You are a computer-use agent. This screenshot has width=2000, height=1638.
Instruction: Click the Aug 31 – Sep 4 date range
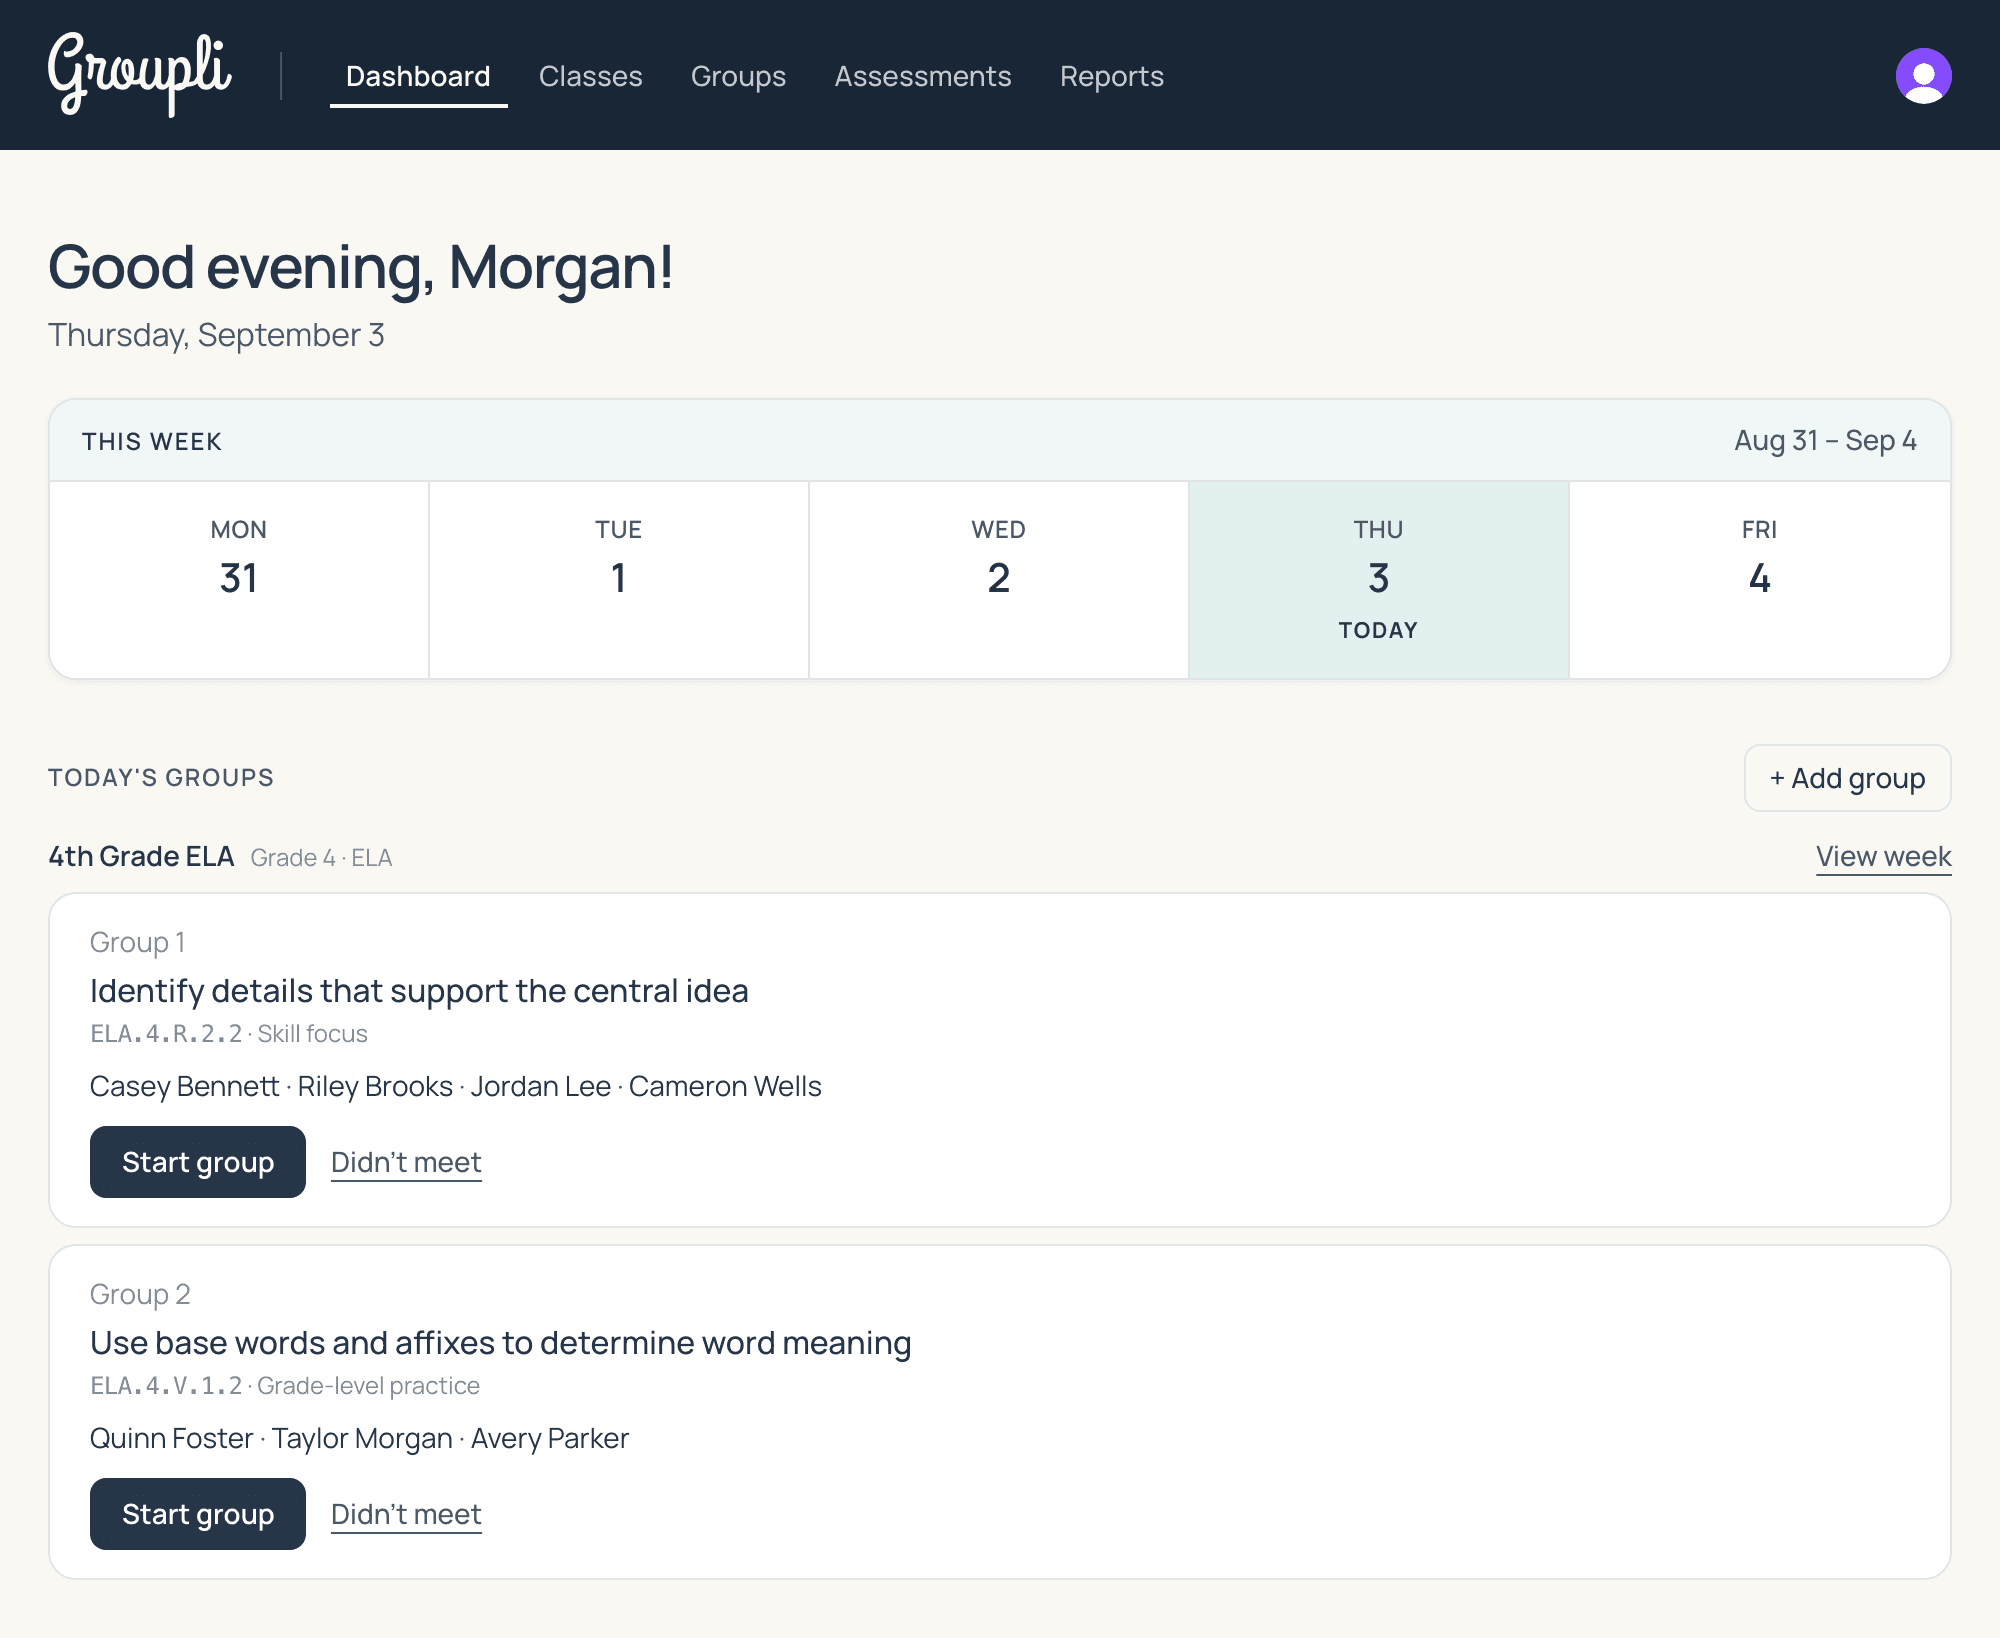point(1825,441)
